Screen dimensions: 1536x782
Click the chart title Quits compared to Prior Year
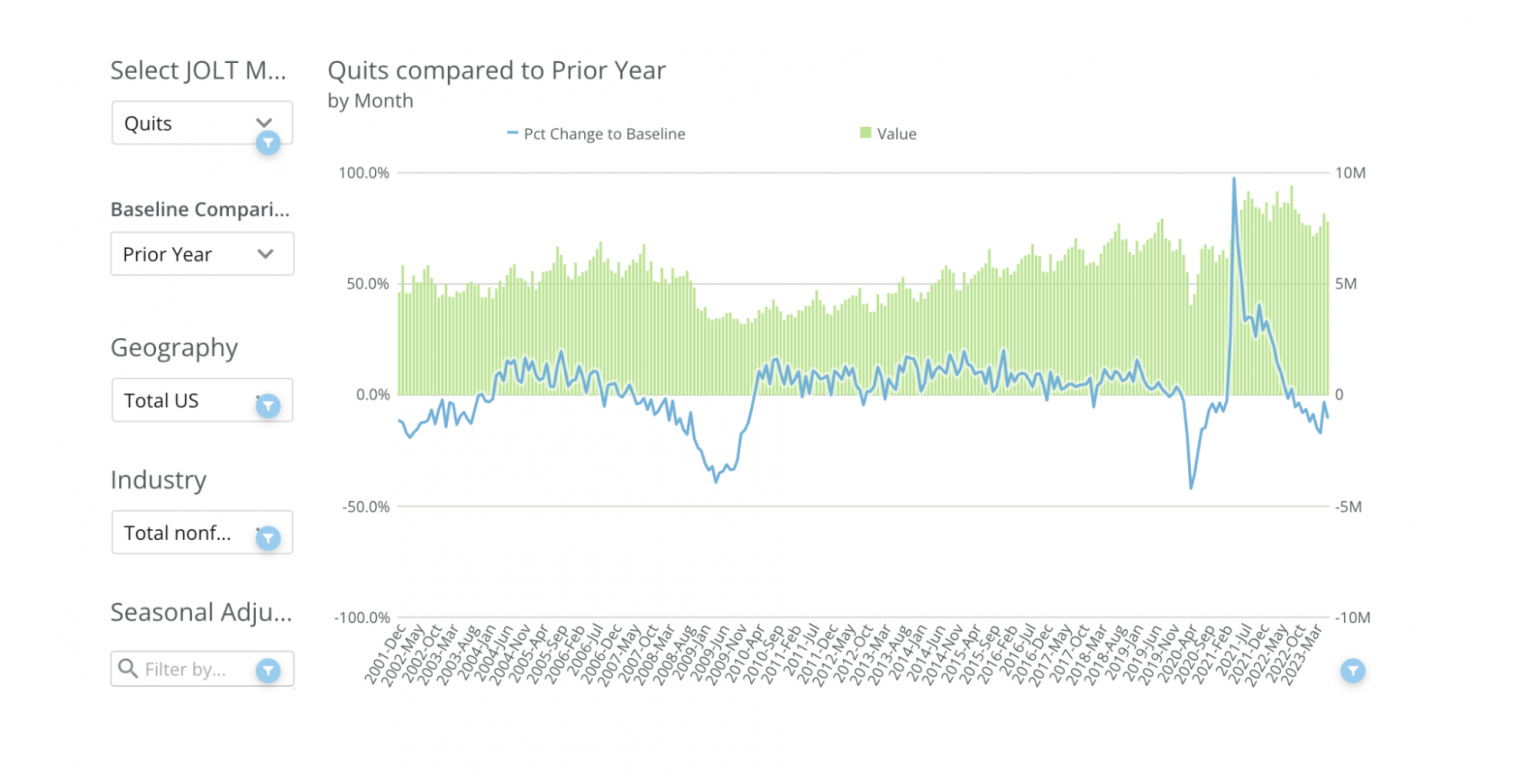coord(496,70)
